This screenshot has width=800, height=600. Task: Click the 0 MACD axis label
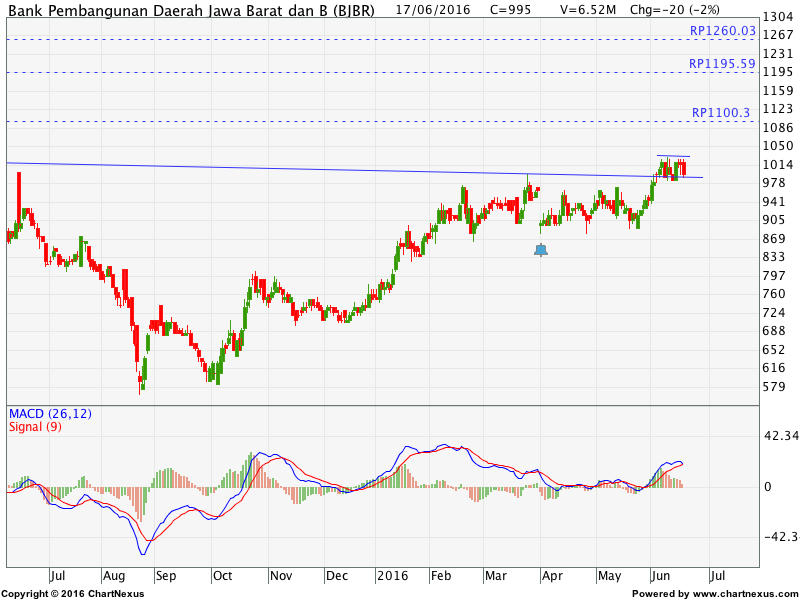pyautogui.click(x=767, y=487)
